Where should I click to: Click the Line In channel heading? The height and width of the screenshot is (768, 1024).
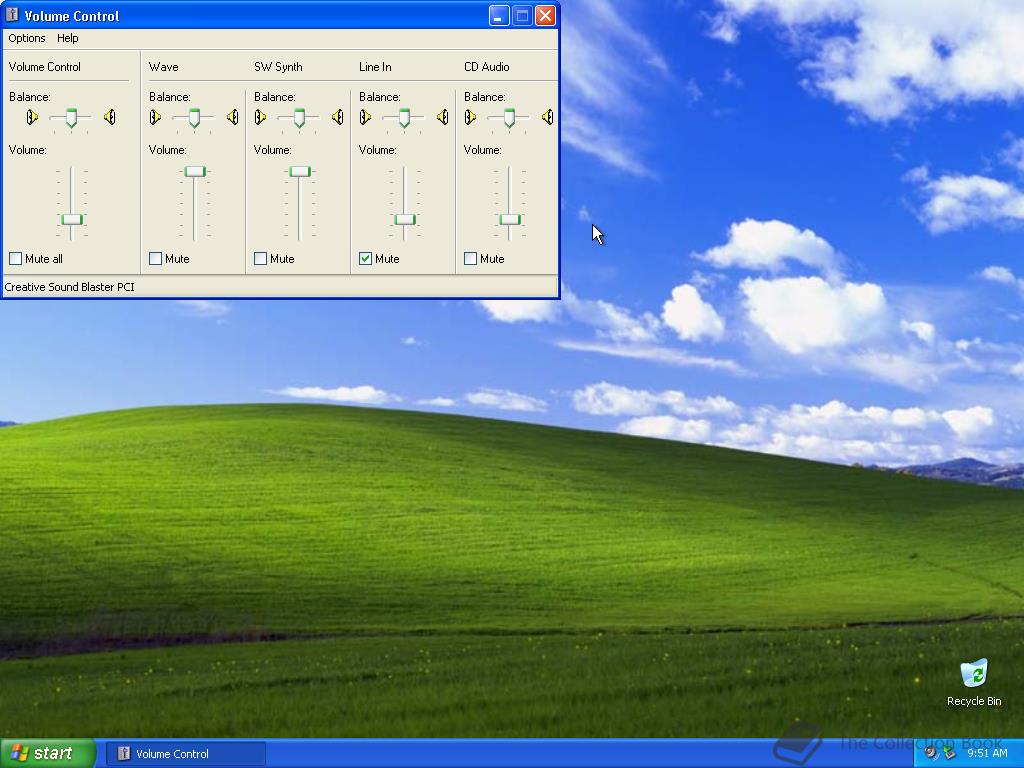(375, 67)
